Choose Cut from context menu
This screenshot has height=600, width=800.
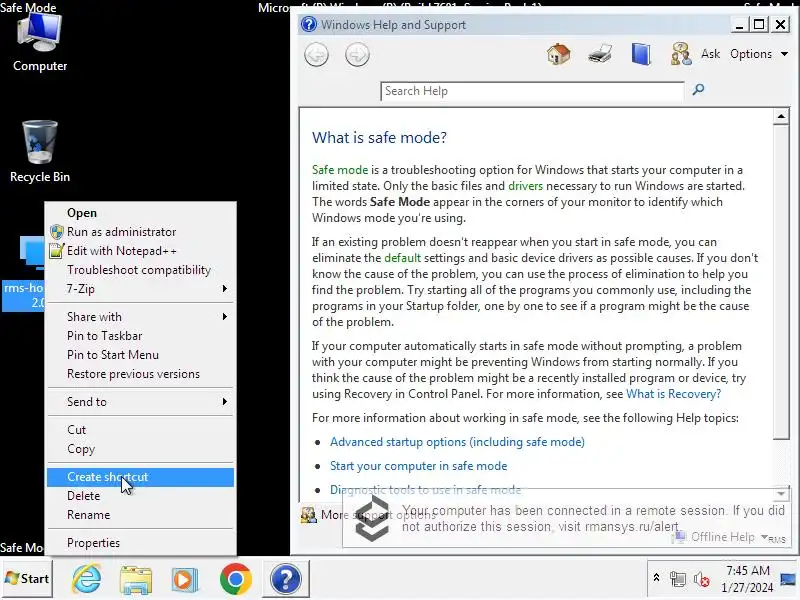click(140, 430)
